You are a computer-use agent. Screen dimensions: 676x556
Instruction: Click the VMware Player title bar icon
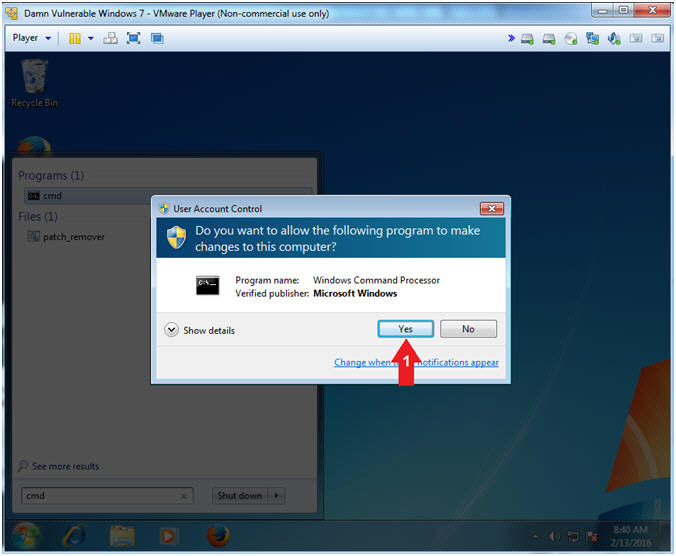(12, 13)
